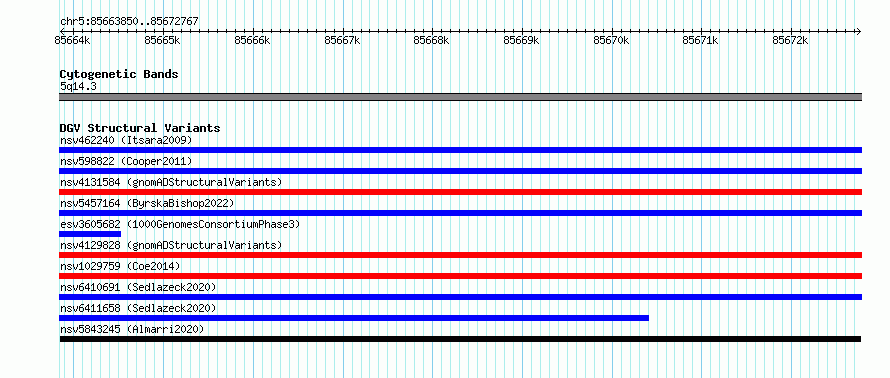The width and height of the screenshot is (890, 378).
Task: Click the 85670k ruler tick label
Action: (x=611, y=40)
